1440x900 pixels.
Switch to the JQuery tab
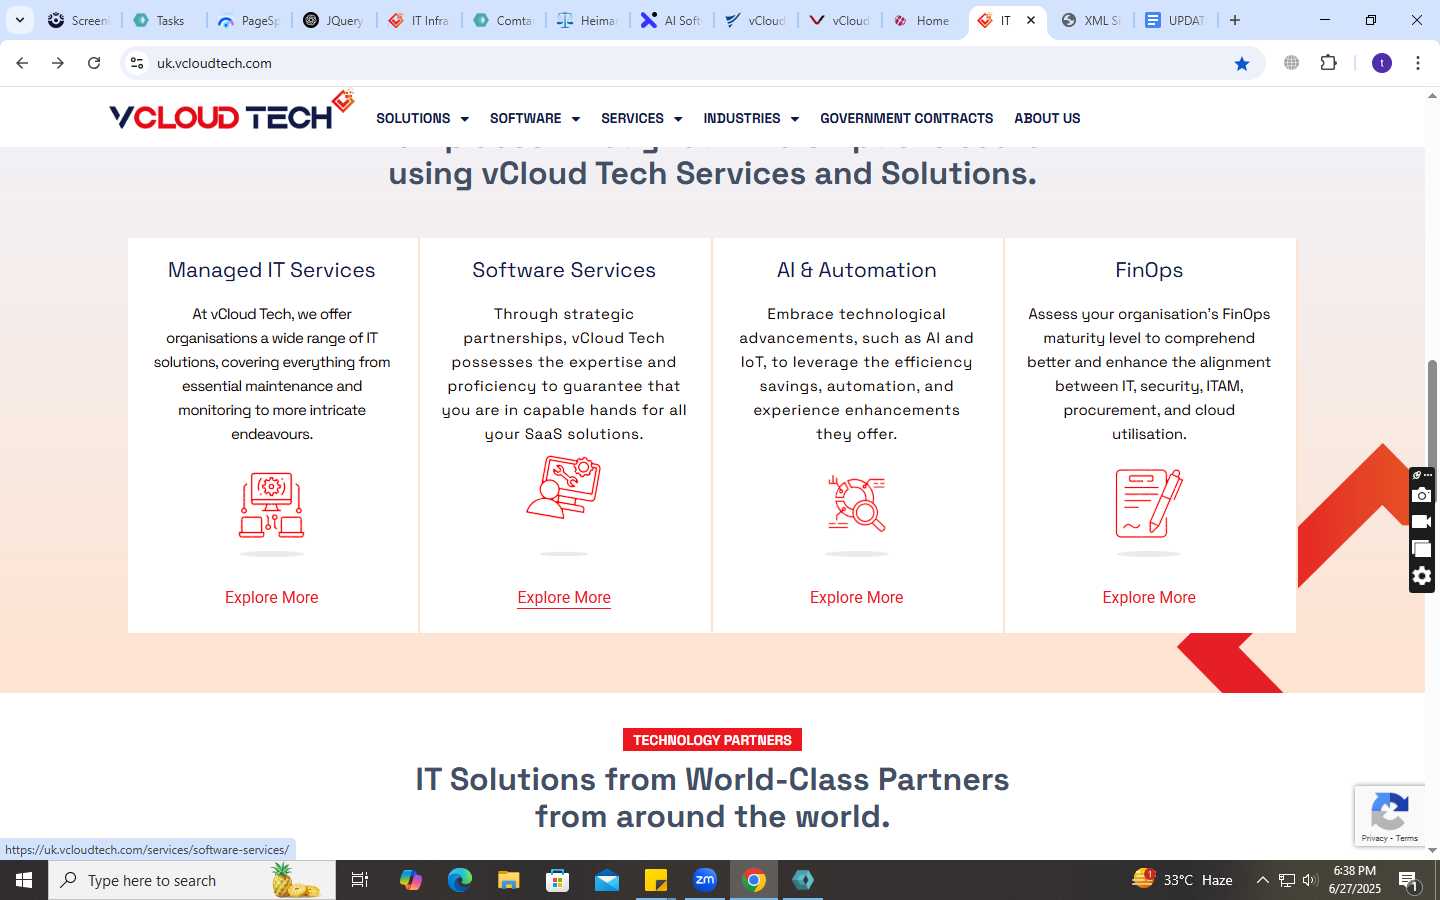(x=333, y=20)
